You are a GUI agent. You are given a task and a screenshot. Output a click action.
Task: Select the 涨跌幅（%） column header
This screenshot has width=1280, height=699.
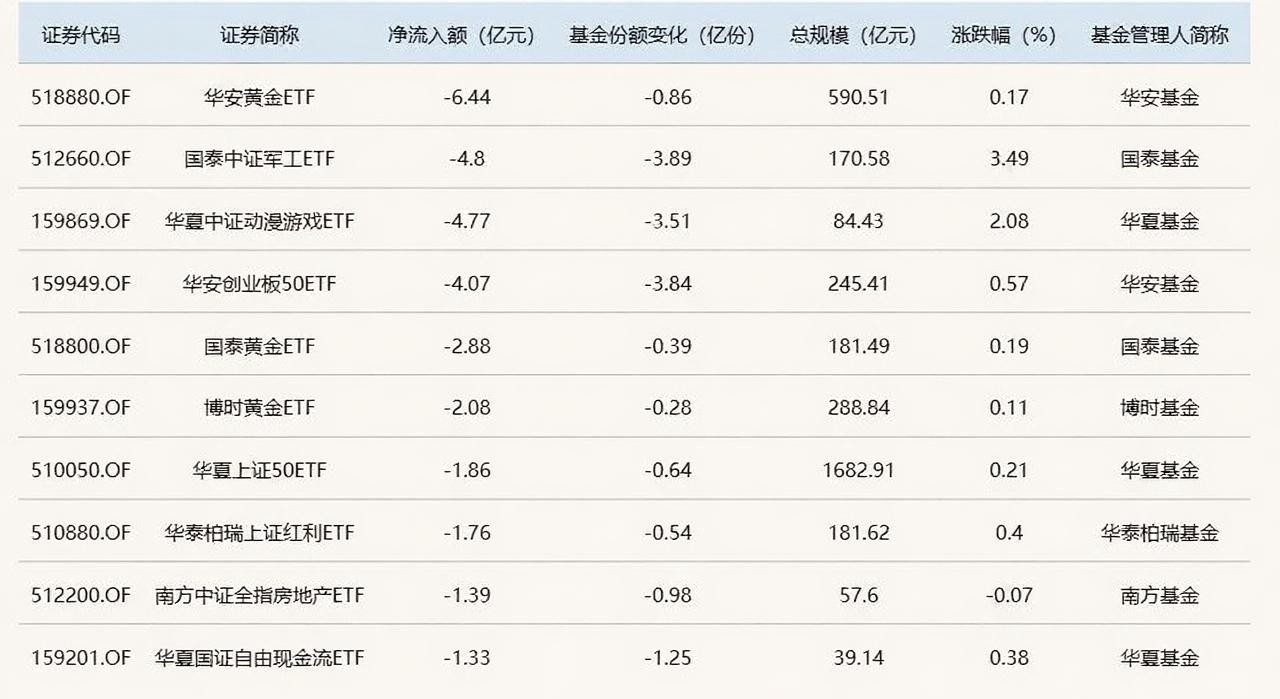click(x=1004, y=34)
